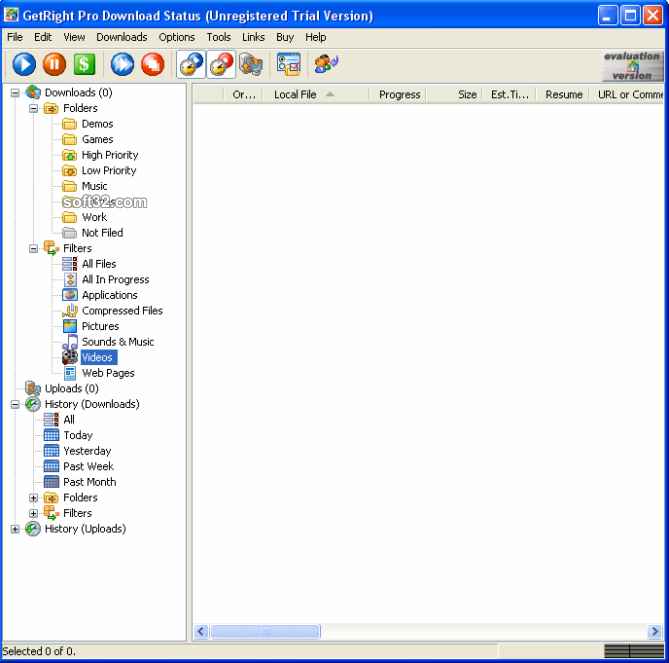Screen dimensions: 669x663
Task: Click the globe and computer toolbar icon
Action: point(251,64)
